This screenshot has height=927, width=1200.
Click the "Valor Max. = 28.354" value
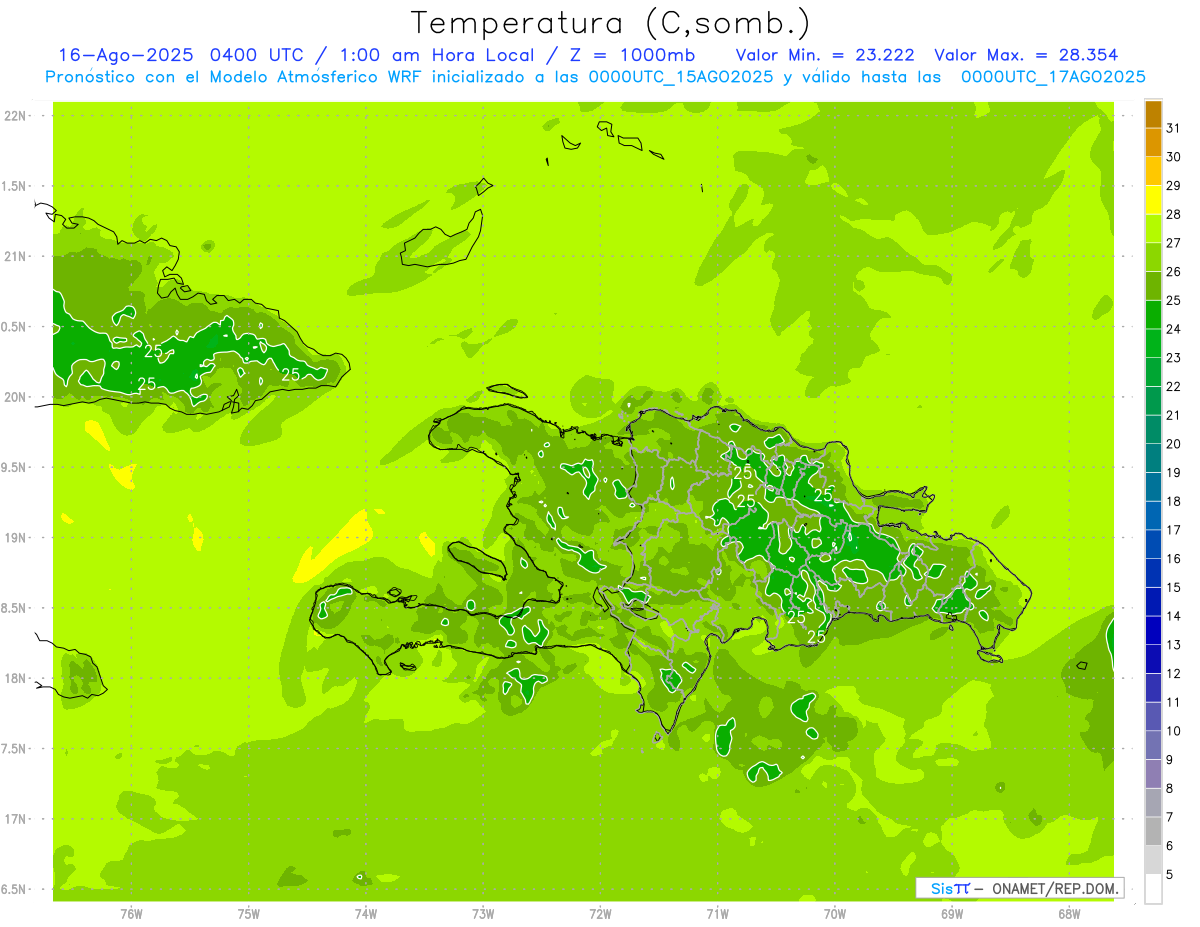pyautogui.click(x=1026, y=55)
